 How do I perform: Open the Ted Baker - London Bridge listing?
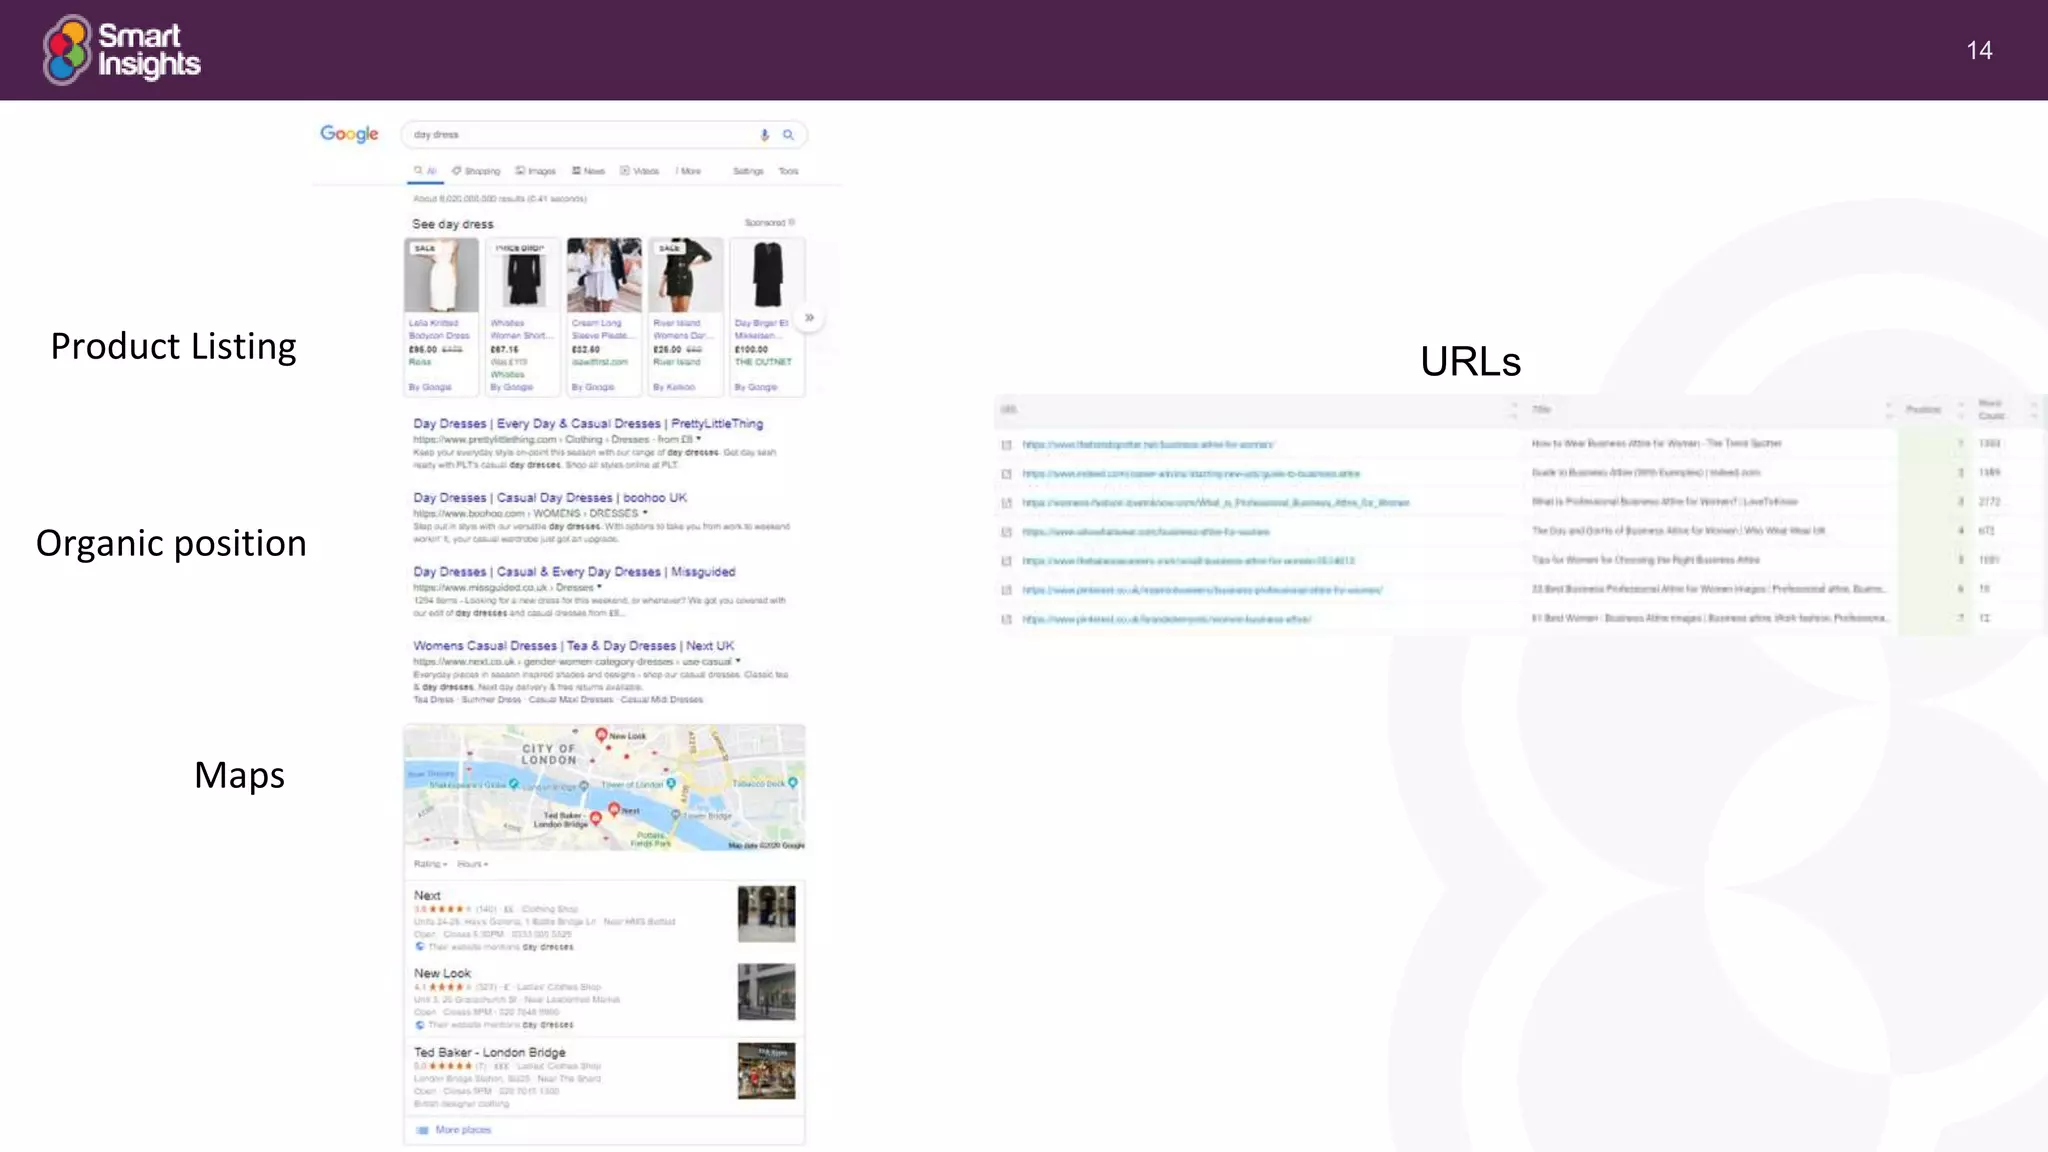(490, 1052)
